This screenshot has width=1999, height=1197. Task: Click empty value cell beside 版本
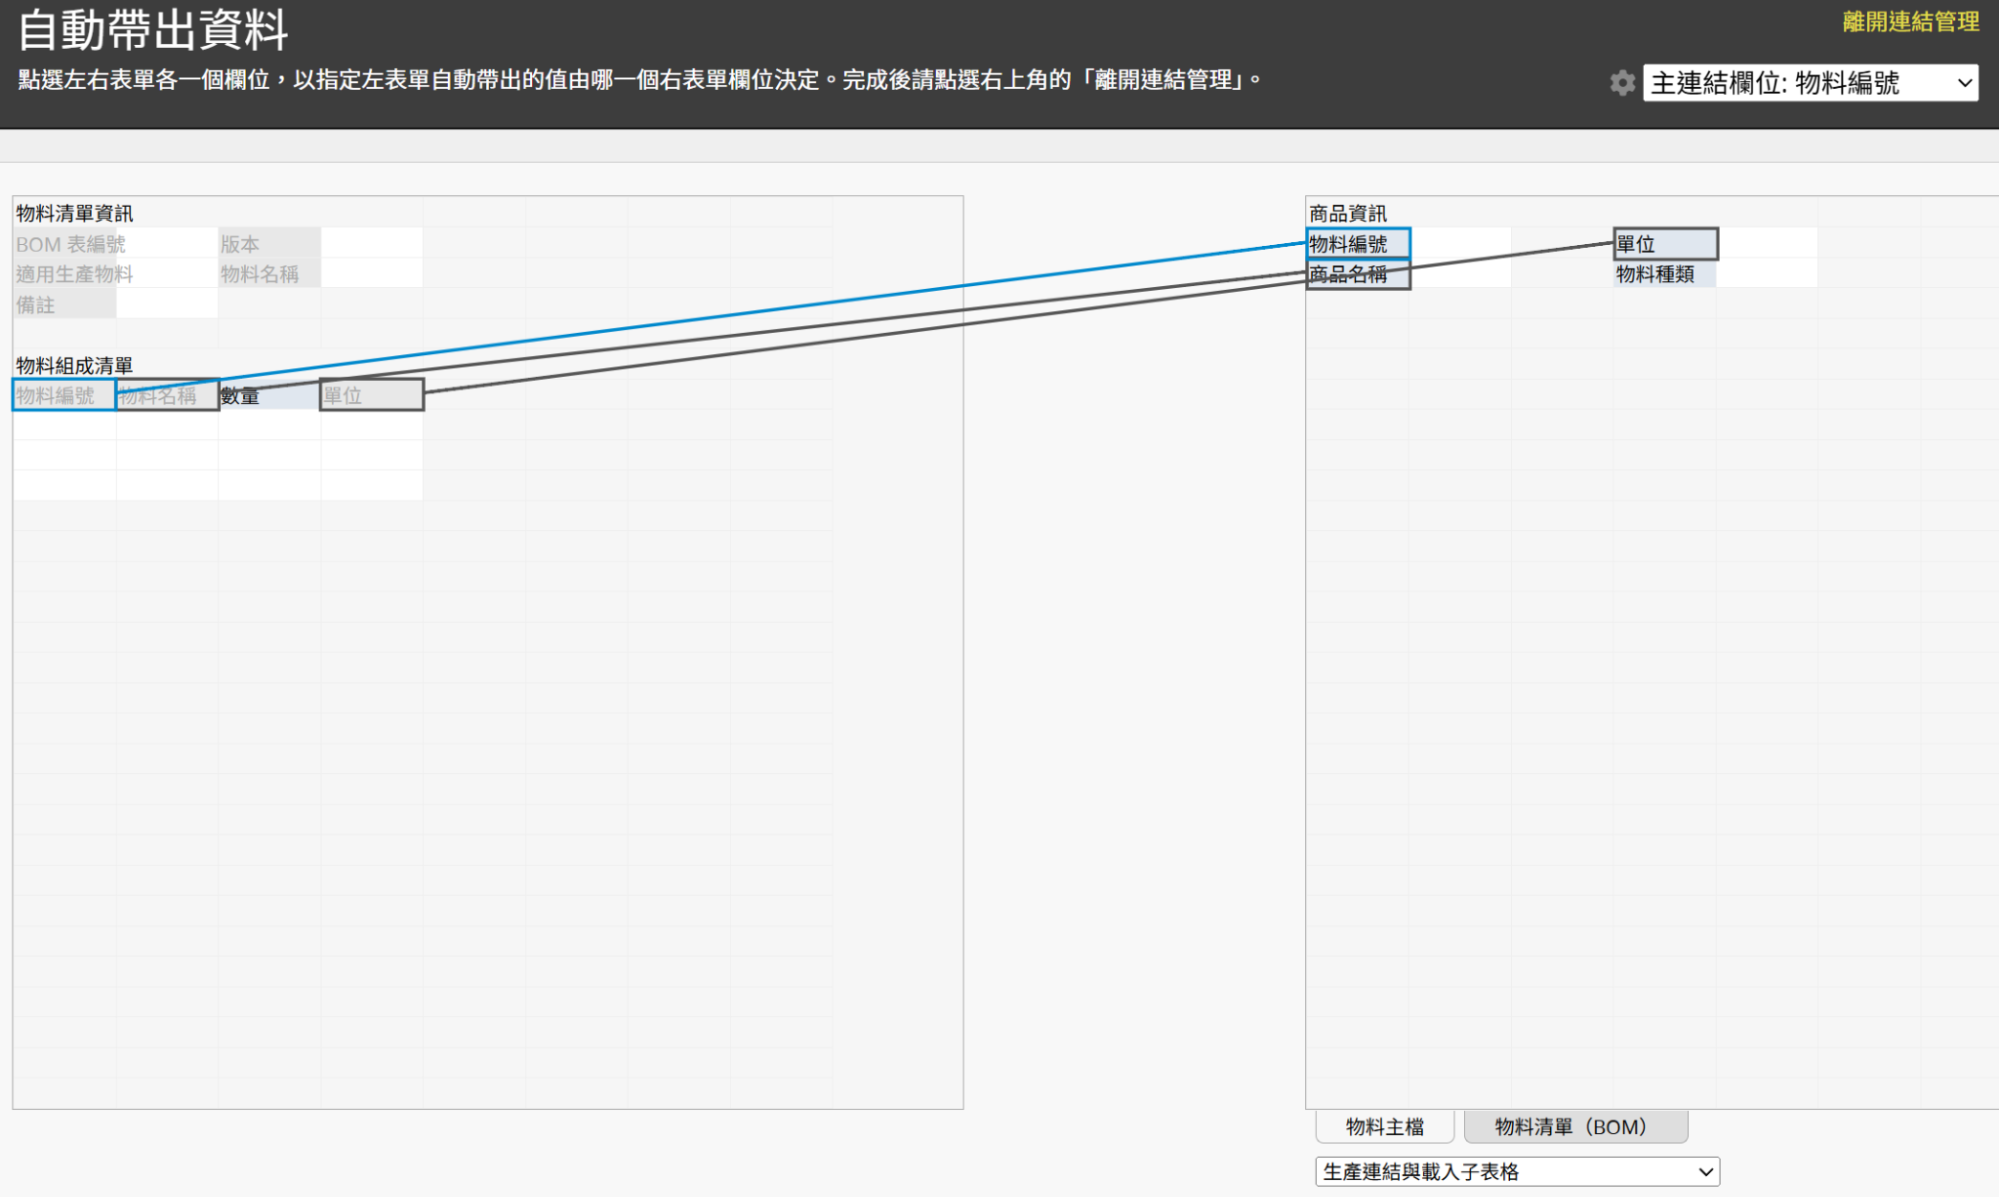(371, 244)
